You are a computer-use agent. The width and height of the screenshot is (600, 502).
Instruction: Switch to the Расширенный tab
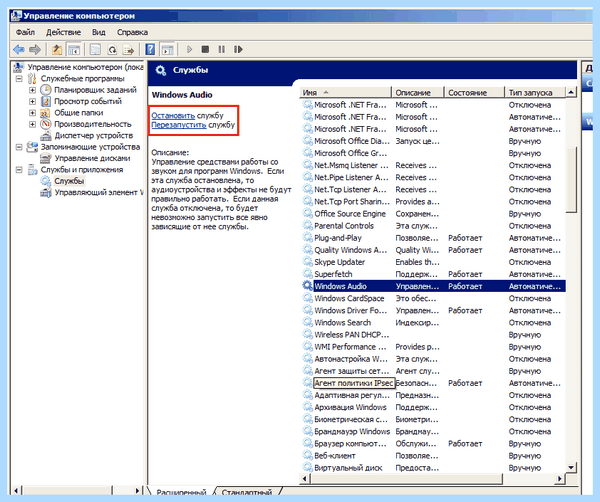click(181, 492)
